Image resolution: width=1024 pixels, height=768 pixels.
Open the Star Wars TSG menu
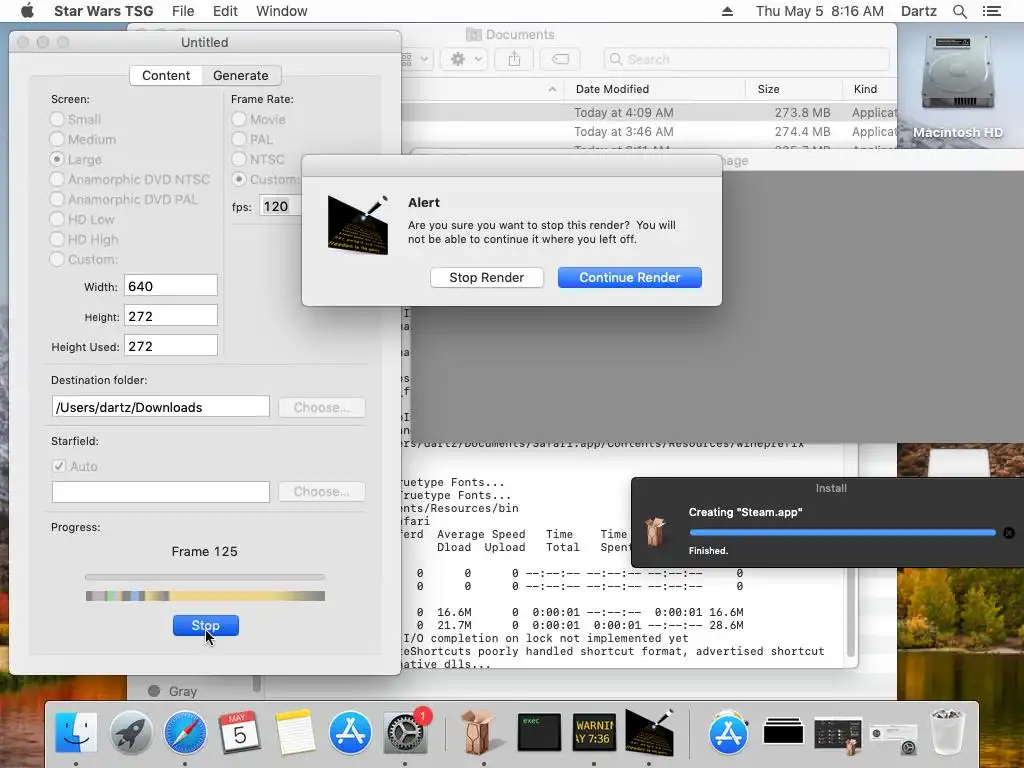coord(104,11)
